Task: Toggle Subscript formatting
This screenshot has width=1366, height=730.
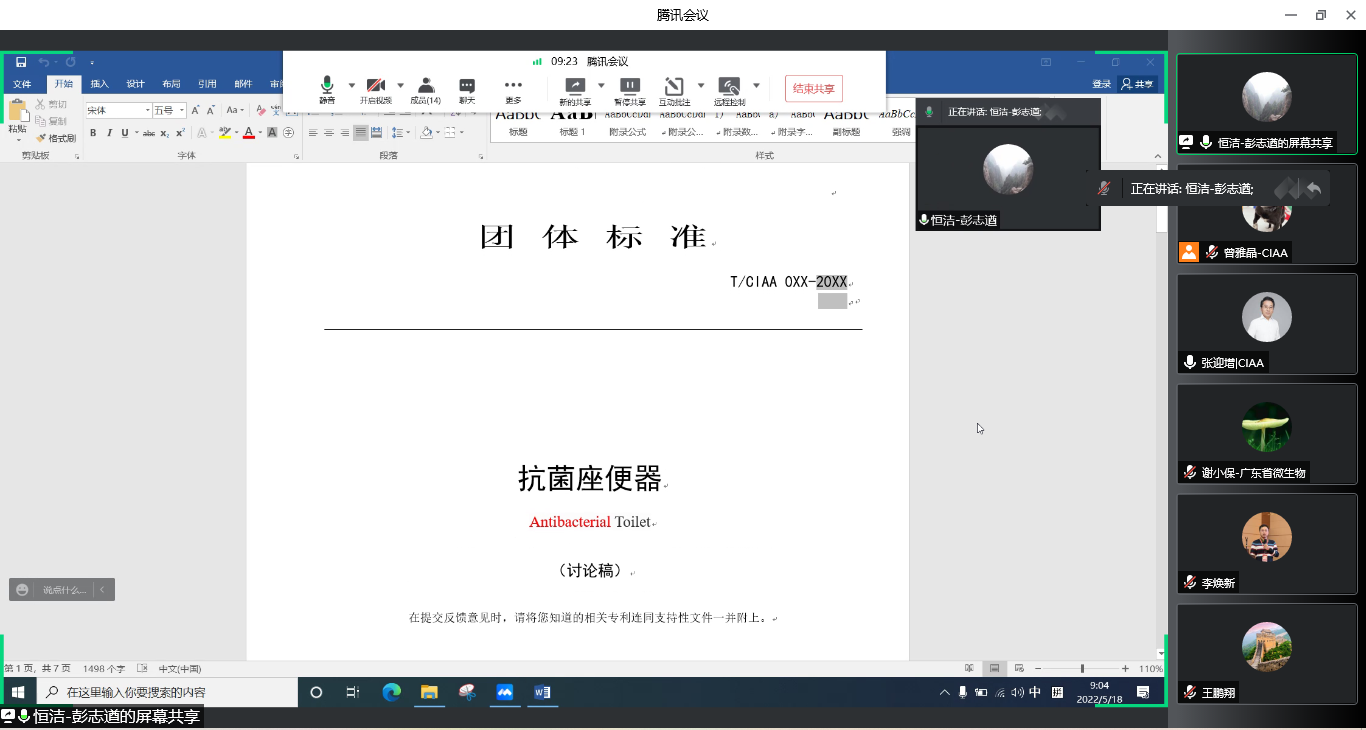Action: [166, 133]
